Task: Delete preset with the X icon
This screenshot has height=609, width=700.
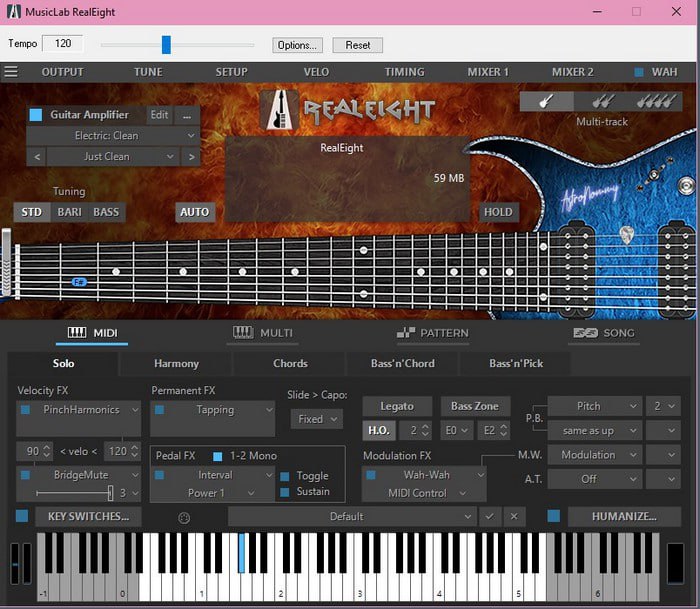Action: [x=514, y=516]
